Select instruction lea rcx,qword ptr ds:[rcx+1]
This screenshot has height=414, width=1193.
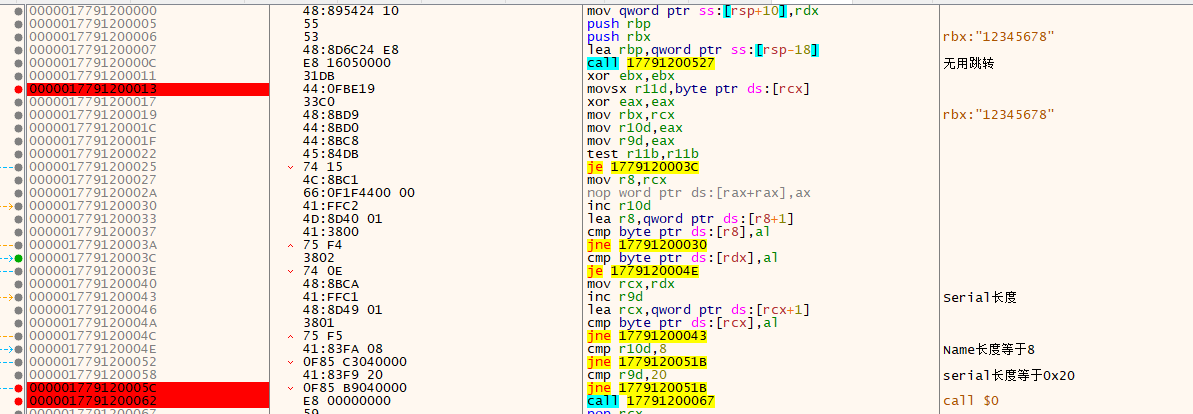click(x=698, y=309)
